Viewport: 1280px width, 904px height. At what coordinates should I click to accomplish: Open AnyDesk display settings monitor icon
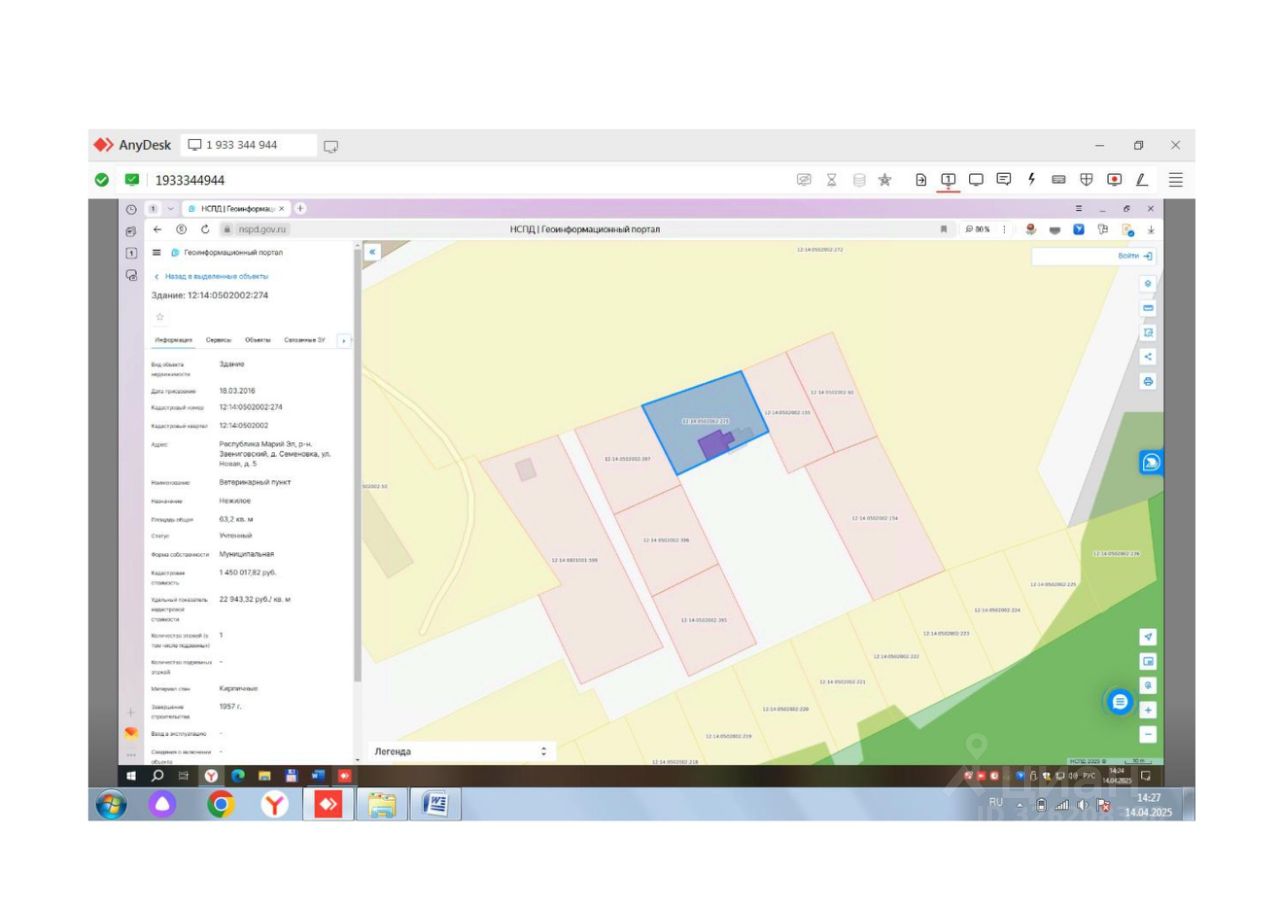click(976, 180)
